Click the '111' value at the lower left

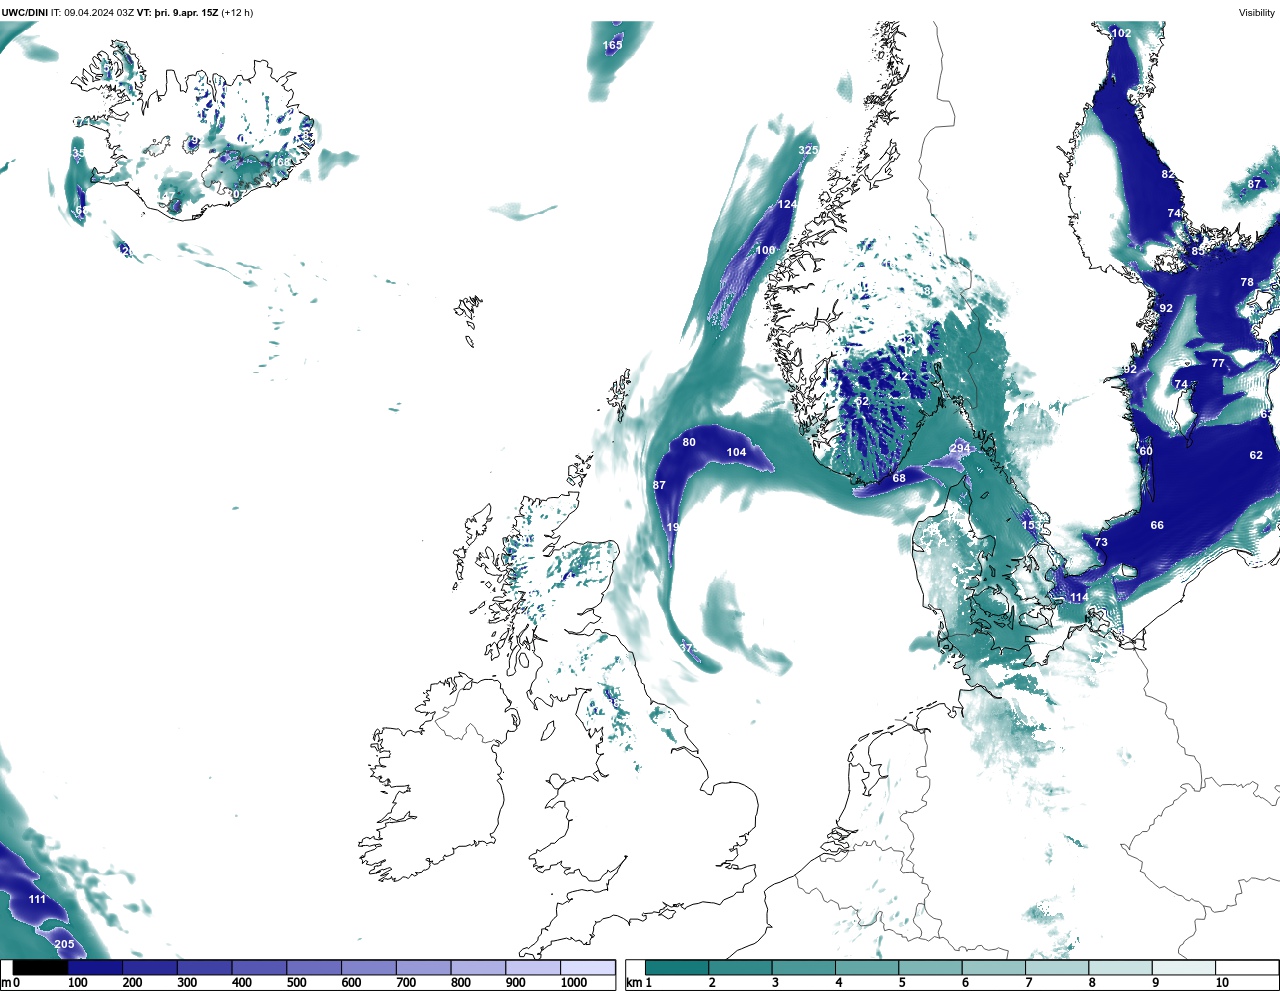point(37,899)
